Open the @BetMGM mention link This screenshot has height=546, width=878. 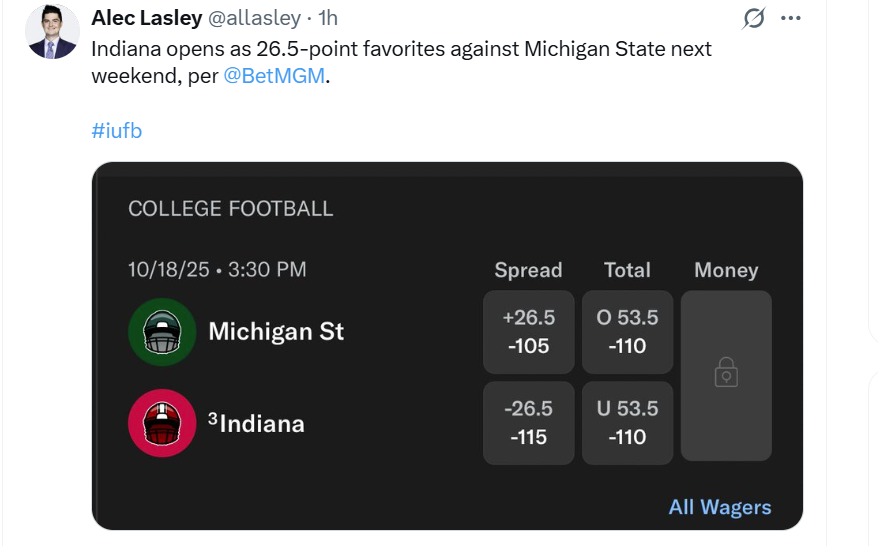pos(274,77)
